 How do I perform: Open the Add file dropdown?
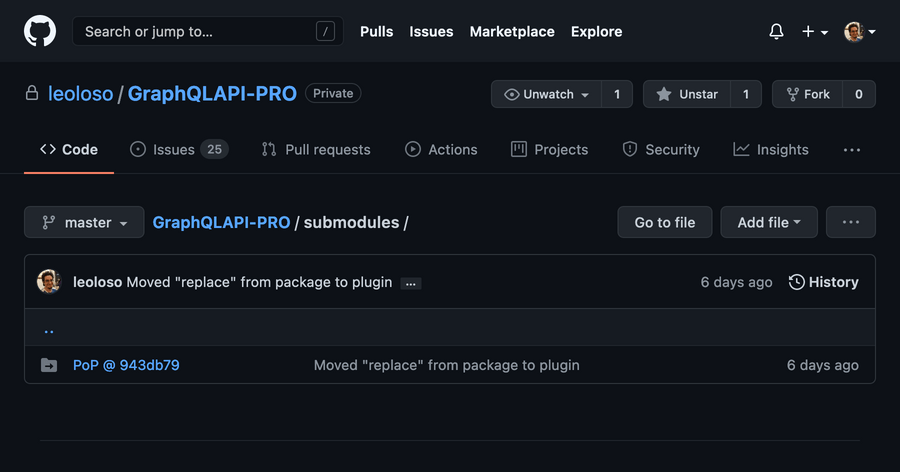[x=769, y=222]
